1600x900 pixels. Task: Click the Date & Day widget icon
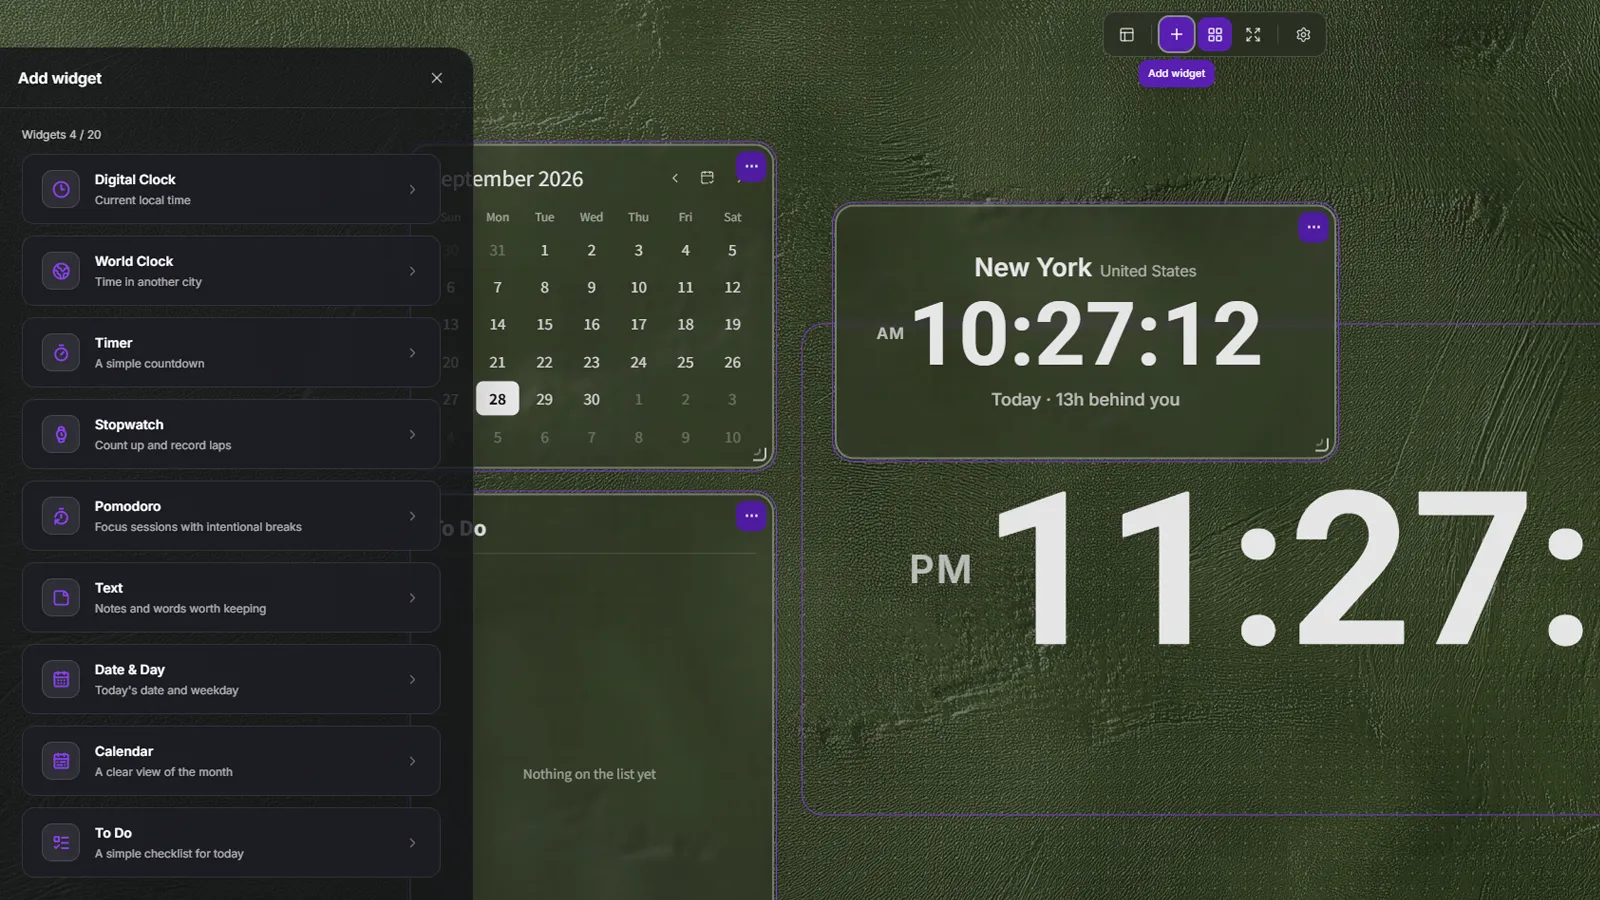click(61, 679)
